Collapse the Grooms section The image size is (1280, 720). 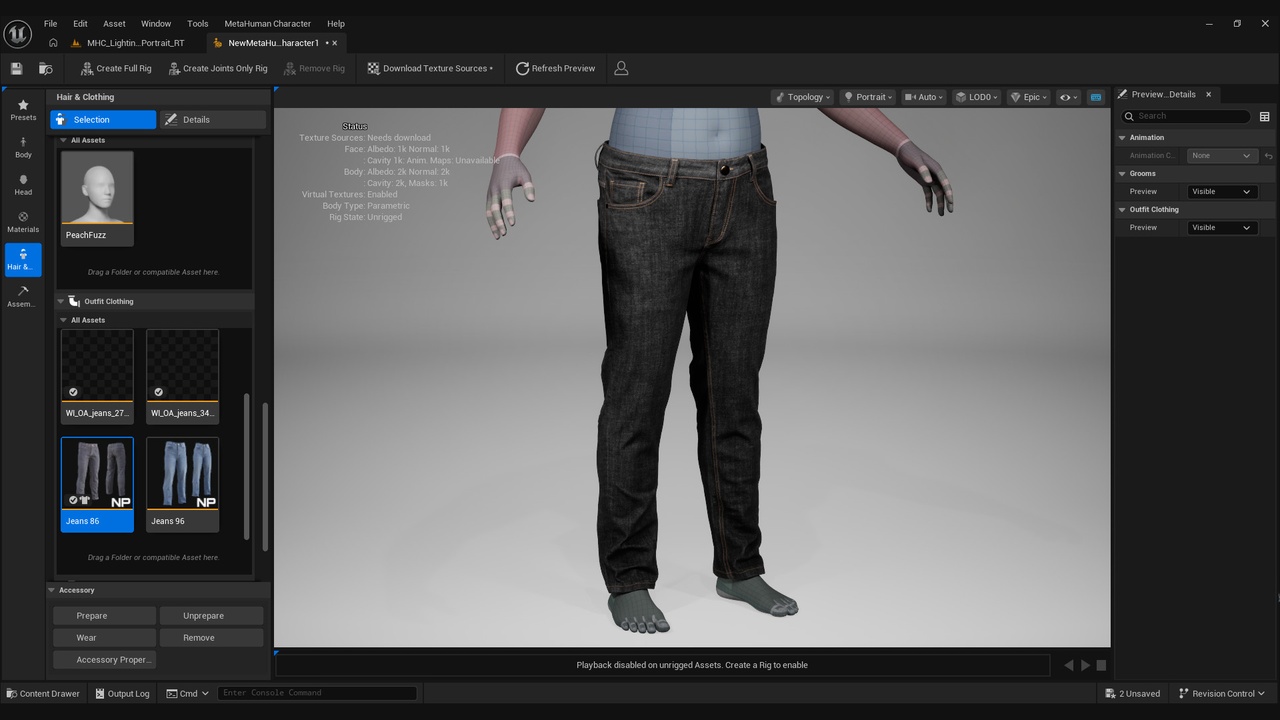point(1122,174)
